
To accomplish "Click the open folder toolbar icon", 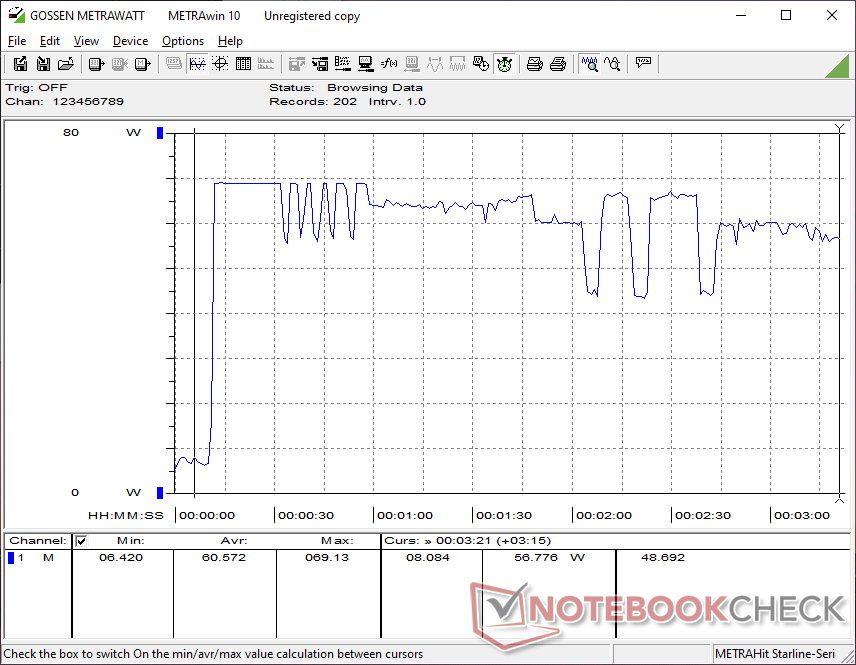I will point(66,64).
